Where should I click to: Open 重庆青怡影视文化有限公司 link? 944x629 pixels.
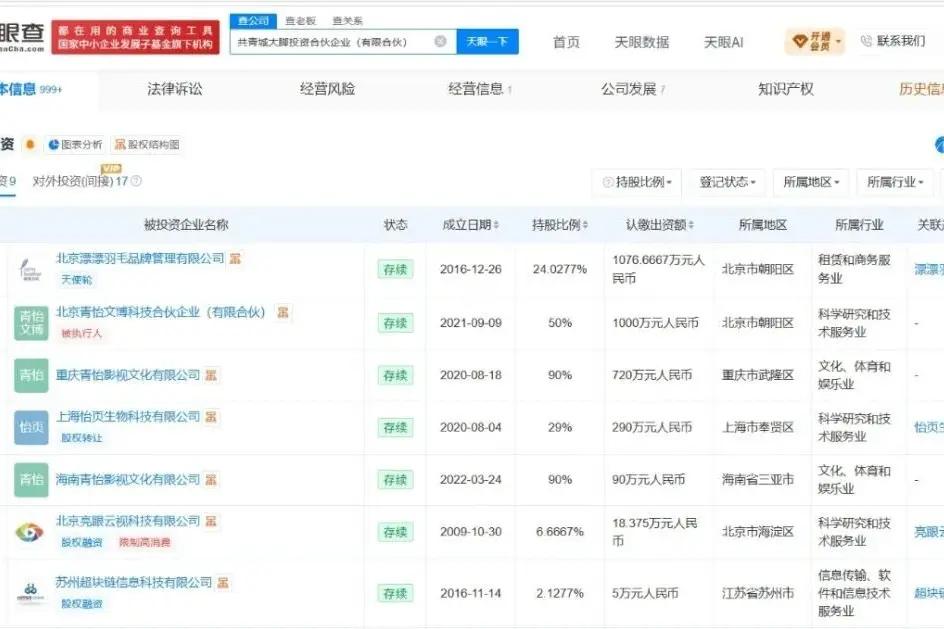pyautogui.click(x=128, y=375)
